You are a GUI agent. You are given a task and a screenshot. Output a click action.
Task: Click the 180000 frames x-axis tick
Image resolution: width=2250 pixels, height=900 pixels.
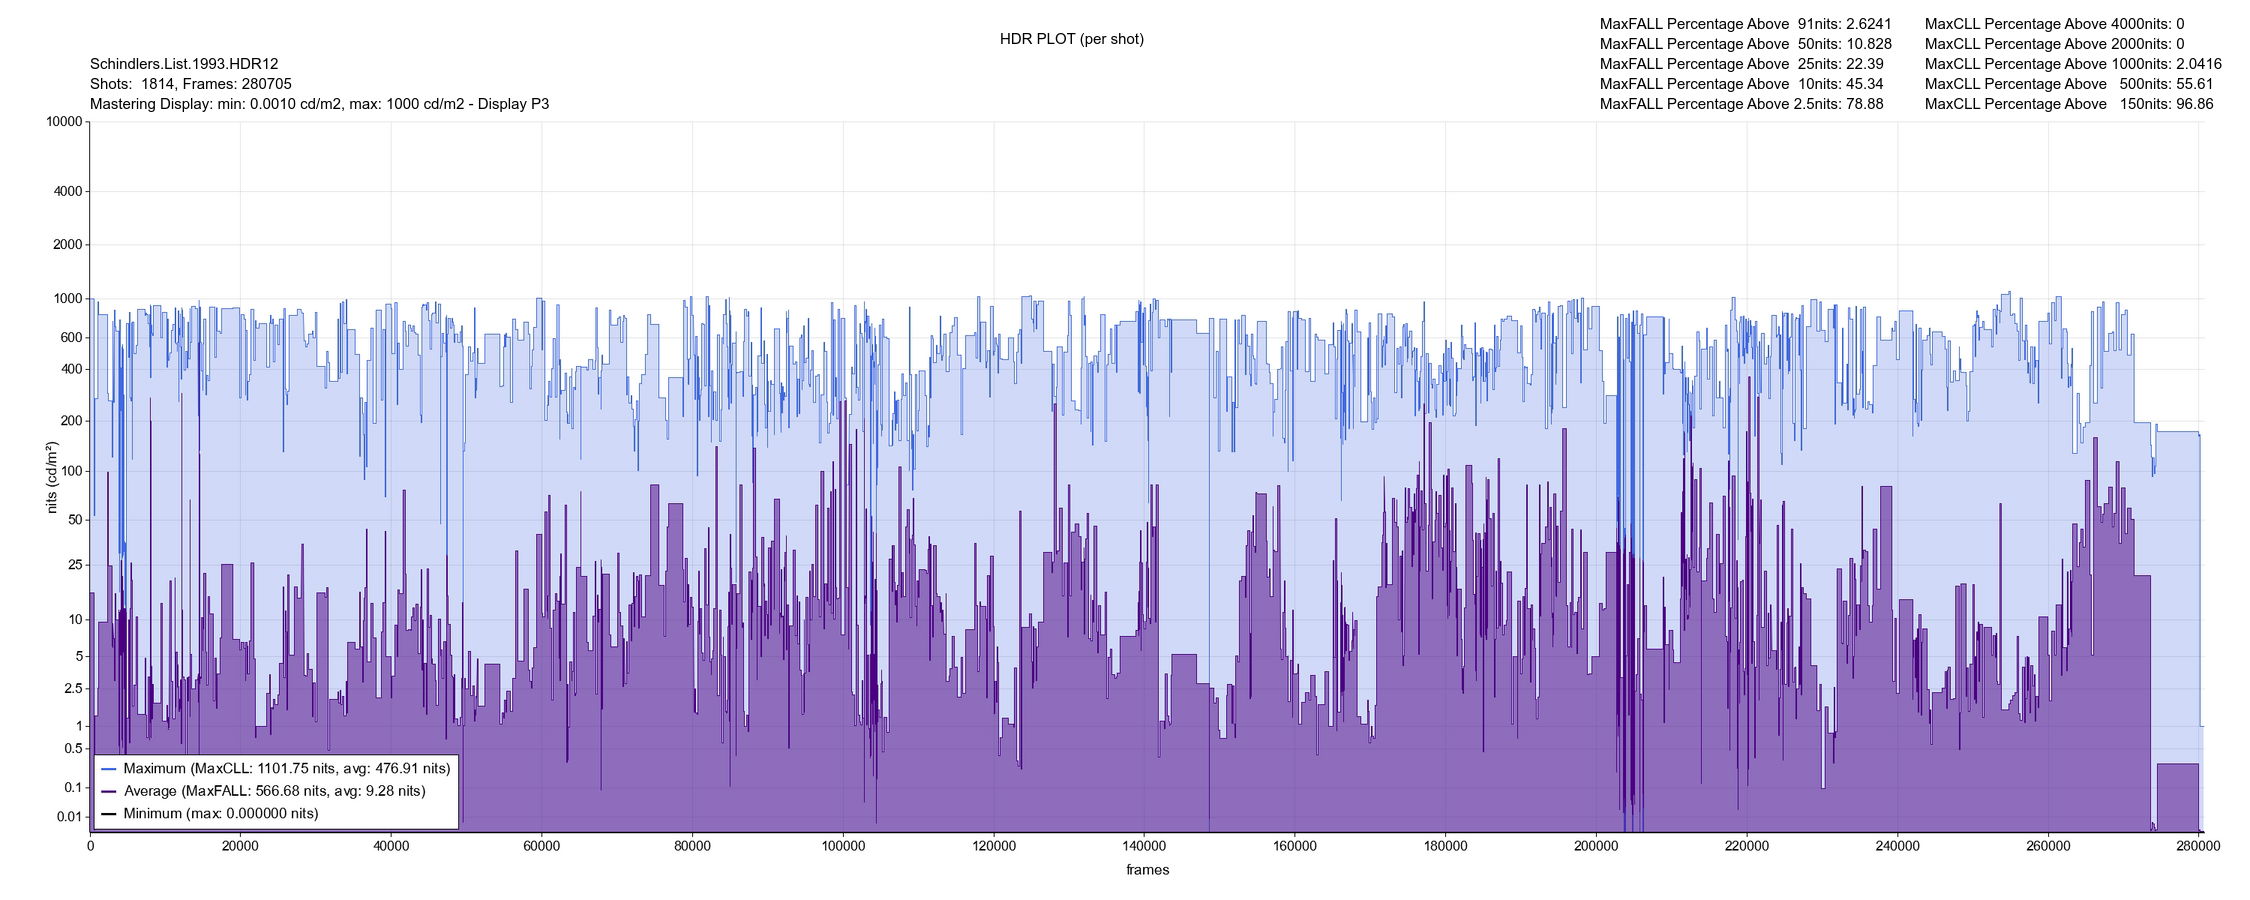pyautogui.click(x=1445, y=846)
